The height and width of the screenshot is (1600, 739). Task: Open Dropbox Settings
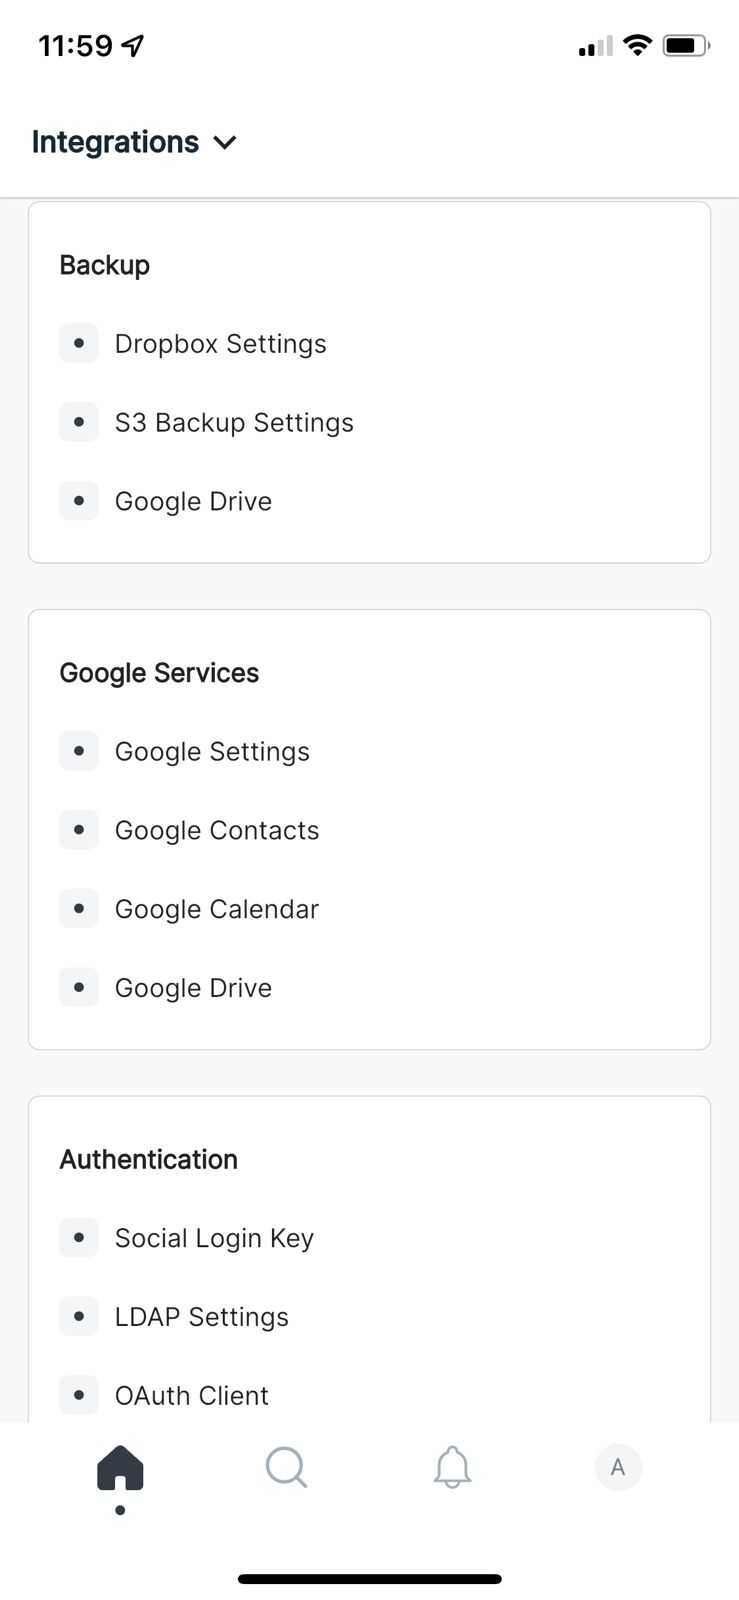tap(220, 344)
